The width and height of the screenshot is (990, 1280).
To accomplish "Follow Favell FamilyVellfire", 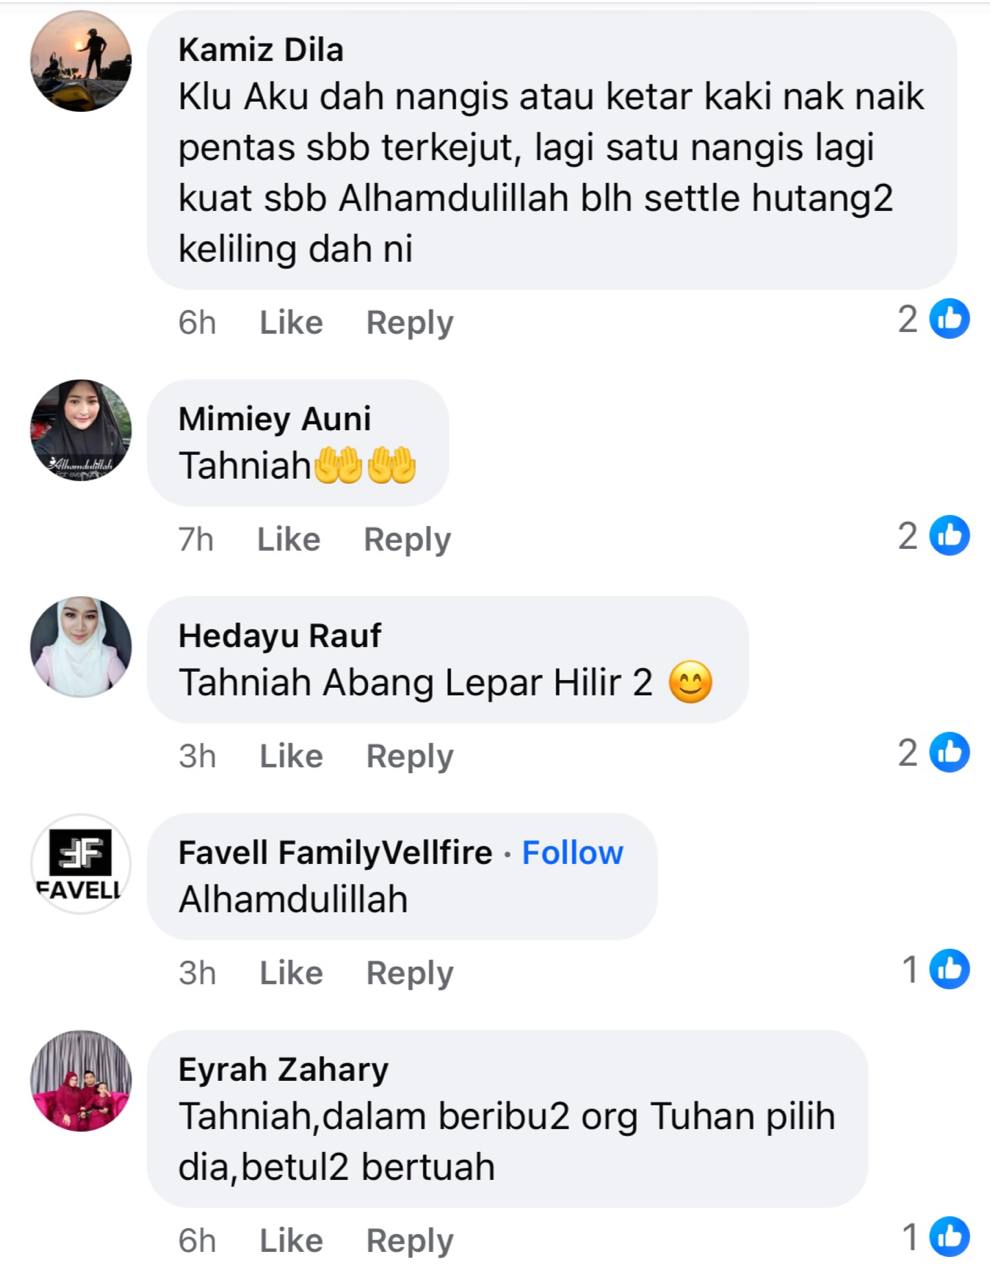I will 572,852.
